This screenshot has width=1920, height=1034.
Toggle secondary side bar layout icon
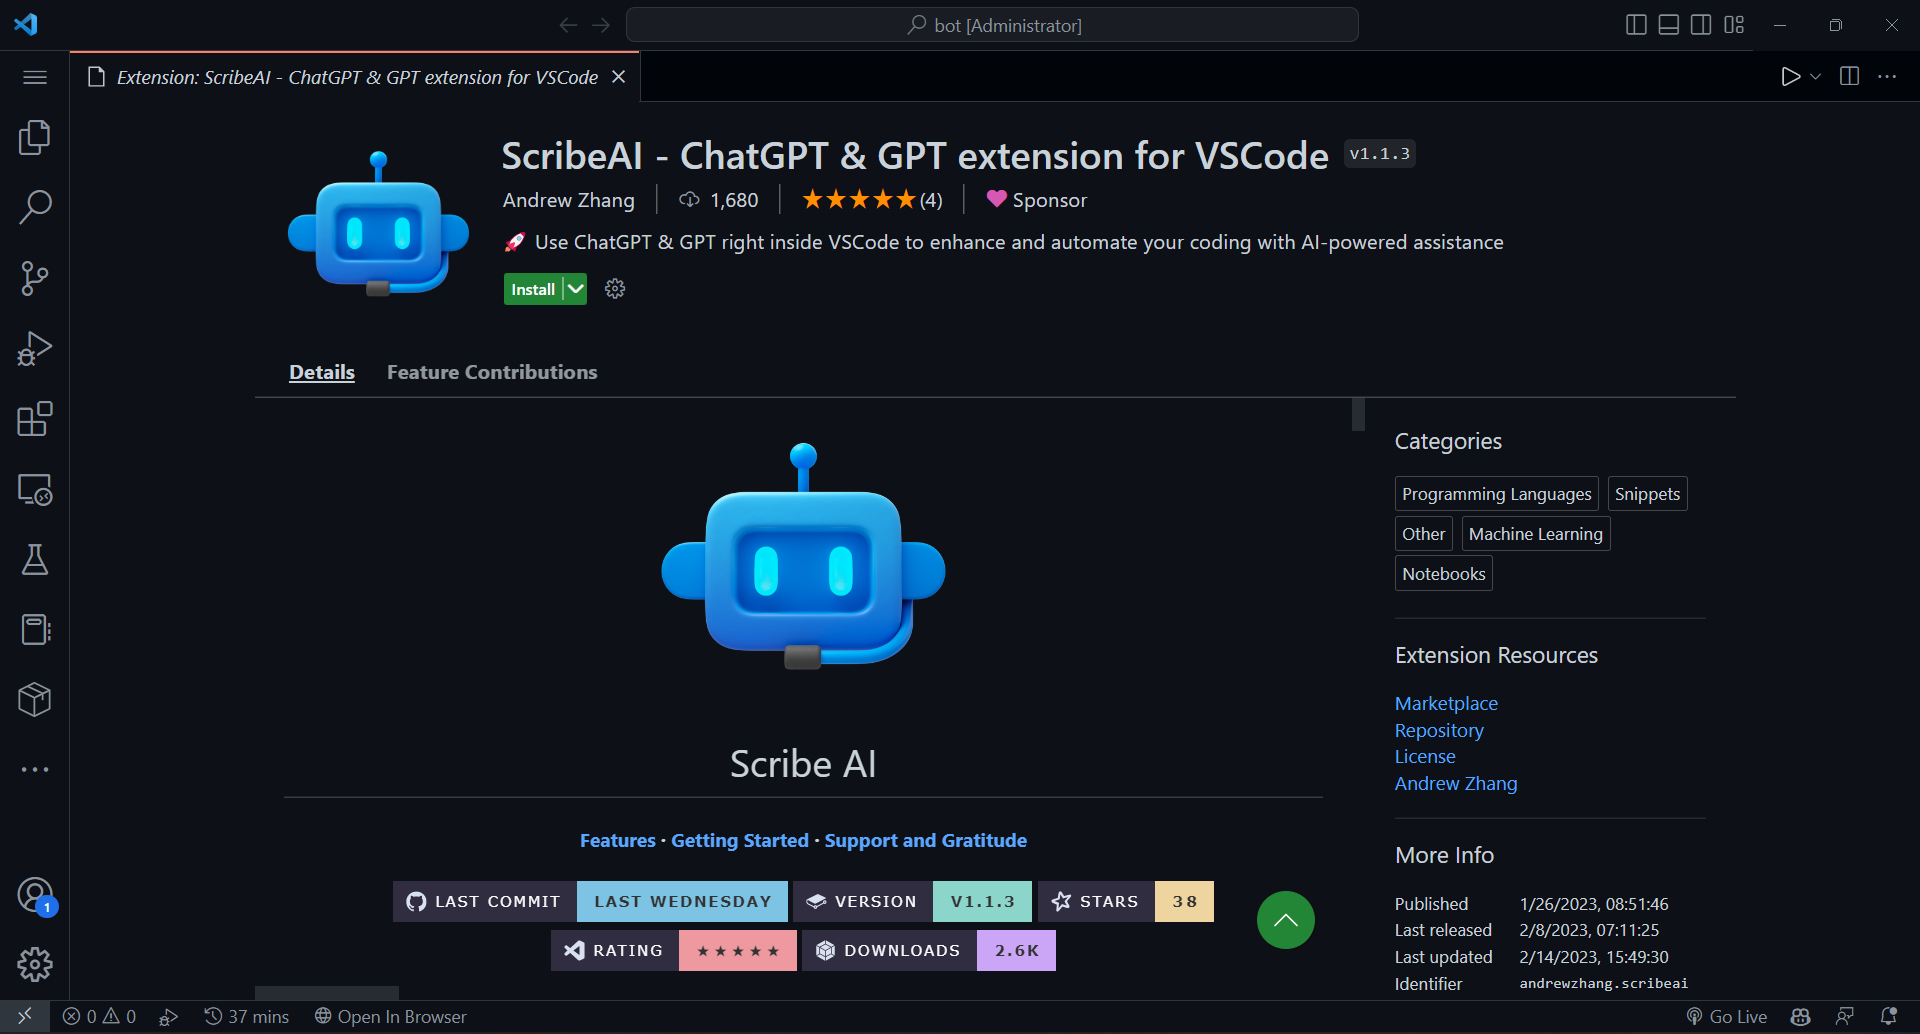point(1701,25)
